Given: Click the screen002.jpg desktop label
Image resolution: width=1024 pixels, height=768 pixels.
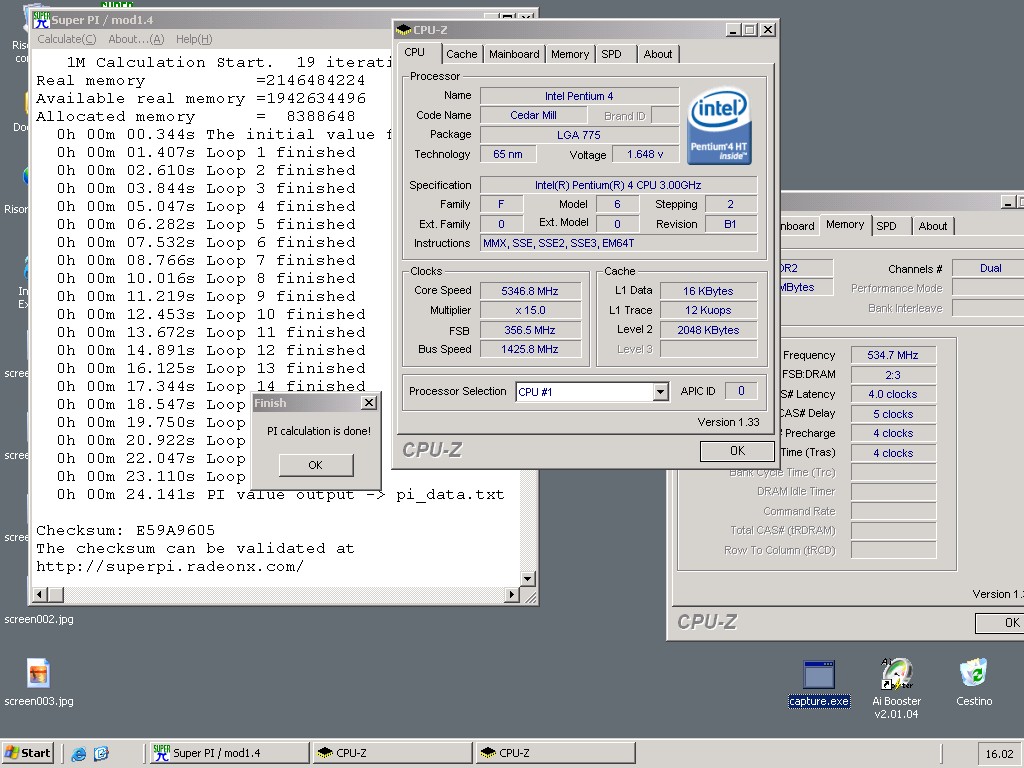Looking at the screenshot, I should [39, 619].
